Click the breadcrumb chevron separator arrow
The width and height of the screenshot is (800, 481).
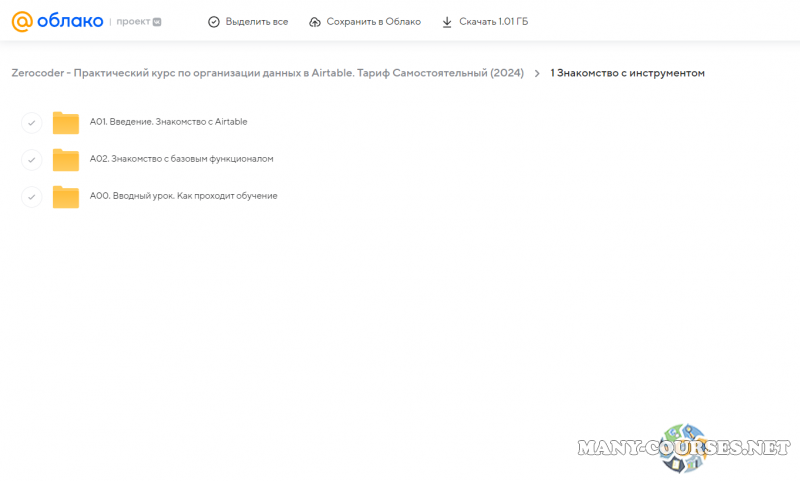coord(537,73)
